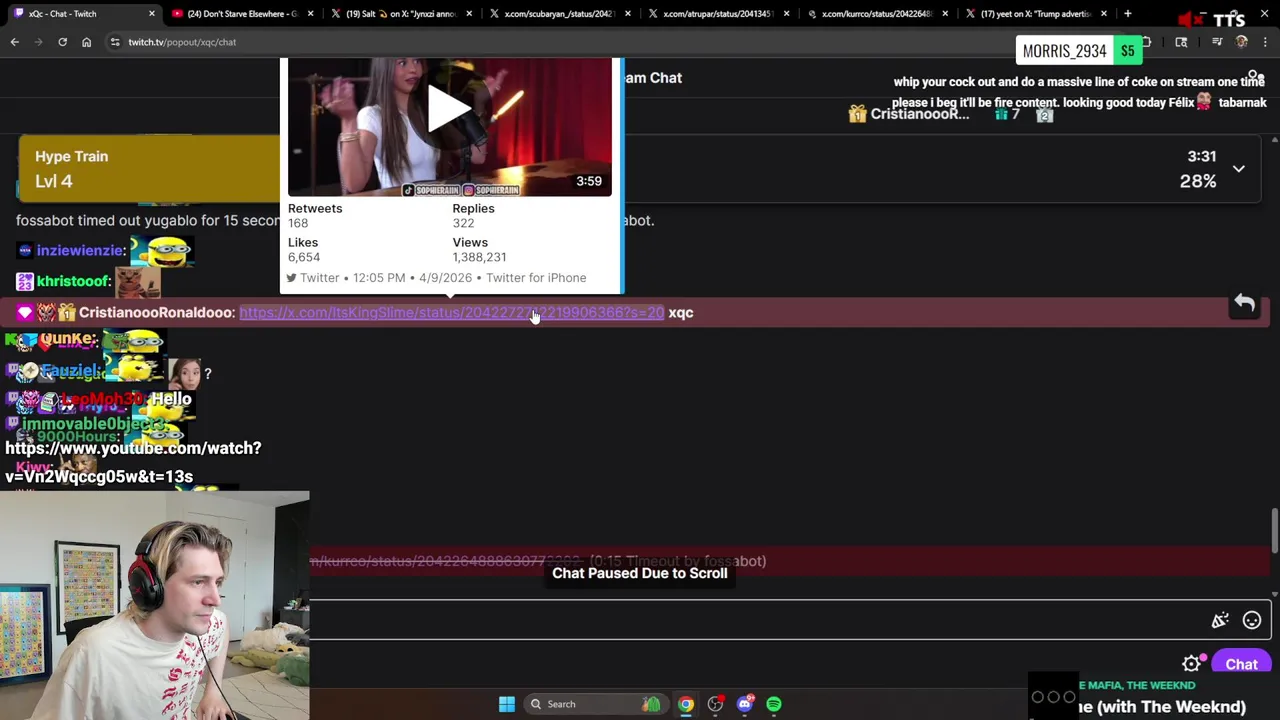Open the Windows Start menu

click(x=507, y=704)
